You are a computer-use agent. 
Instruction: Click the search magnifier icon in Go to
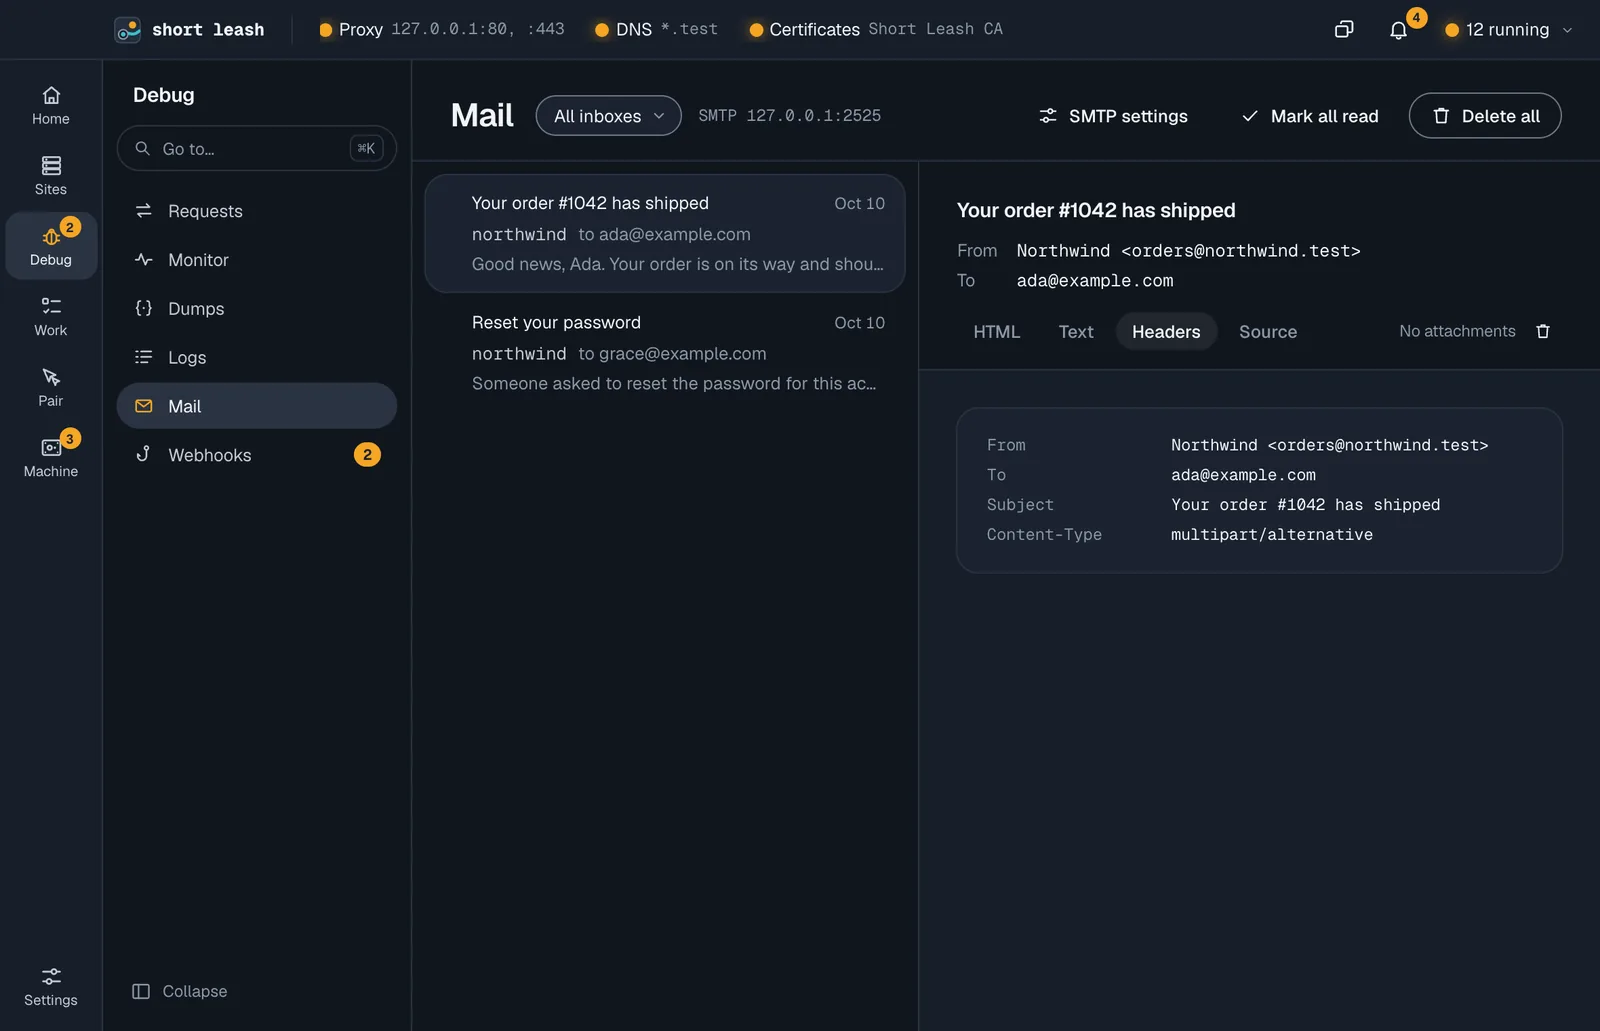click(x=143, y=148)
